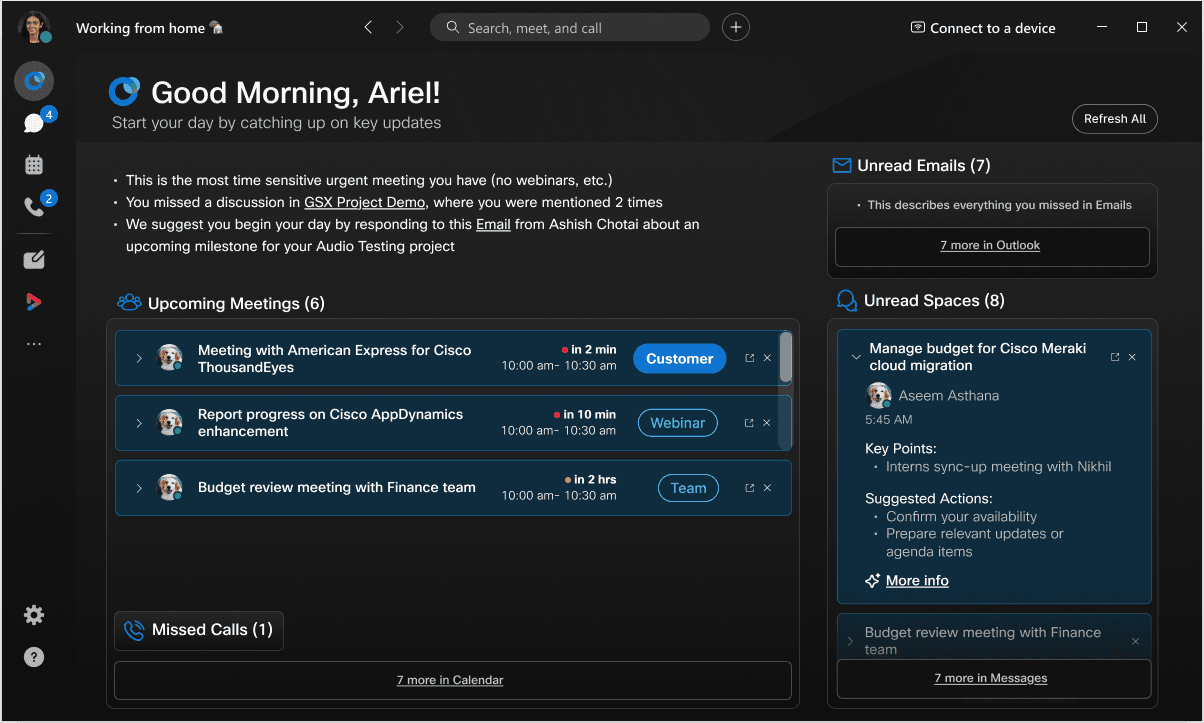Click "Confirm your availability" suggested action
Viewport: 1204px width, 723px height.
tap(961, 517)
